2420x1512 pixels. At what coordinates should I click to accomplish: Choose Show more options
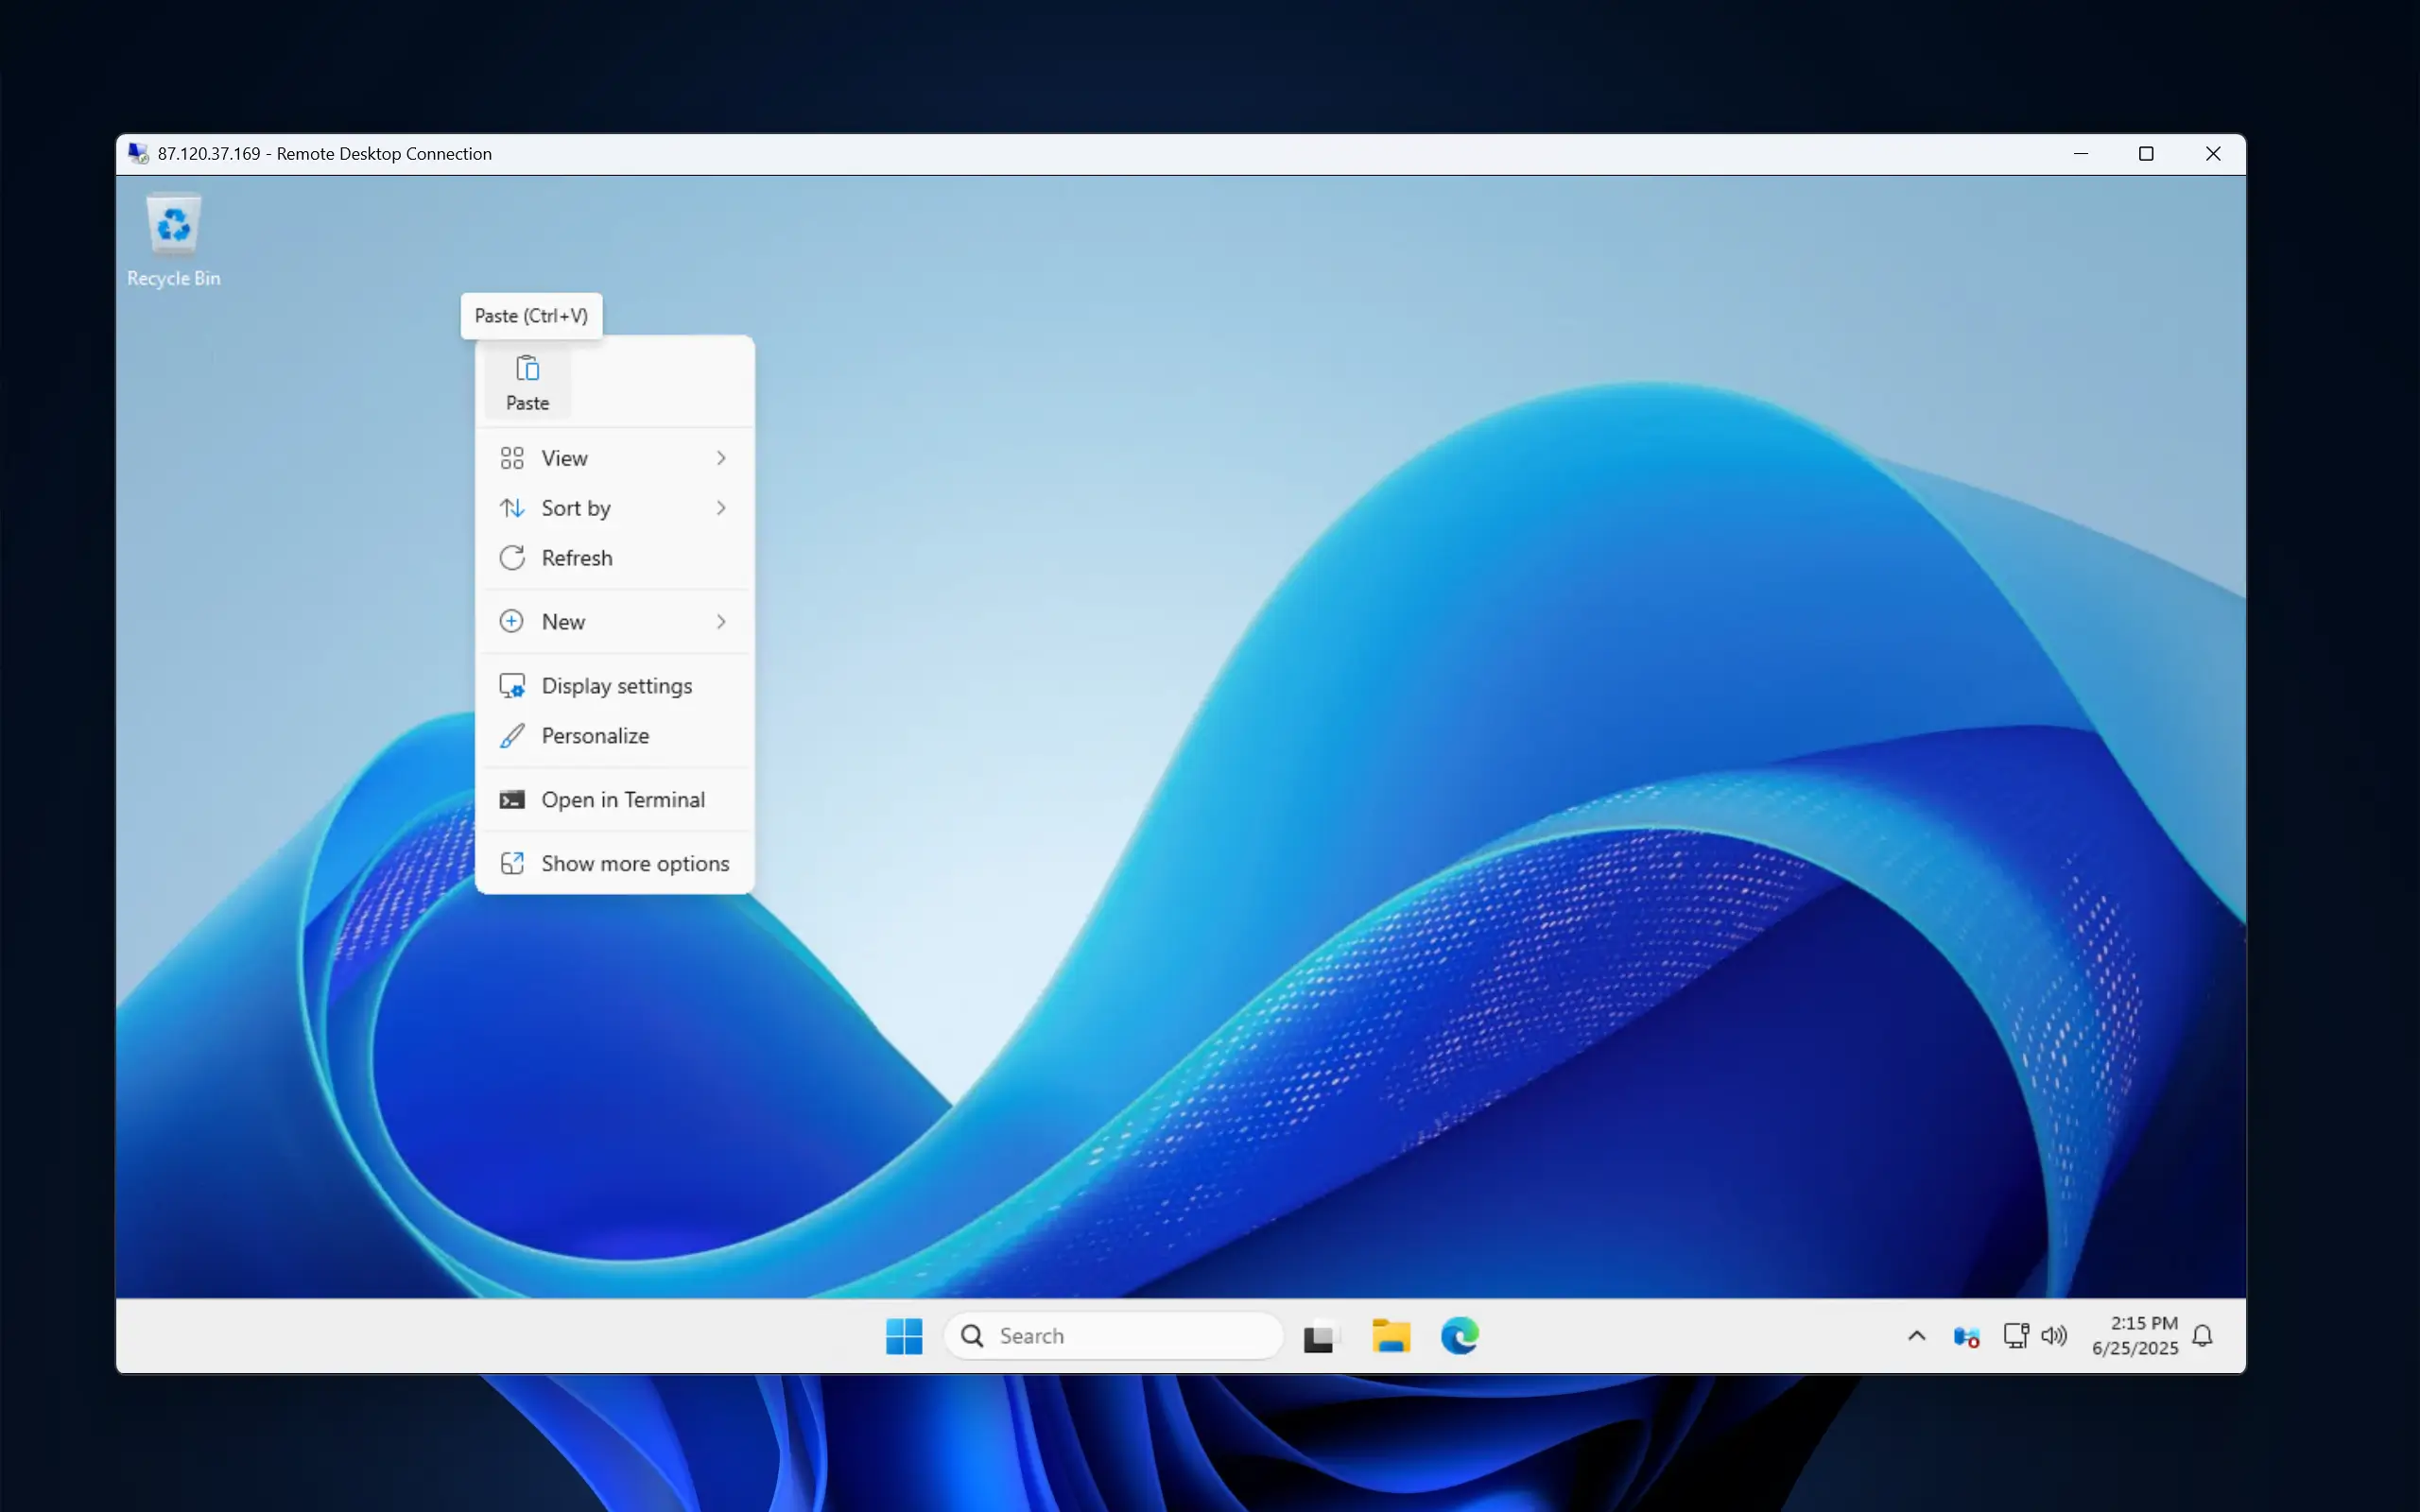tap(614, 864)
